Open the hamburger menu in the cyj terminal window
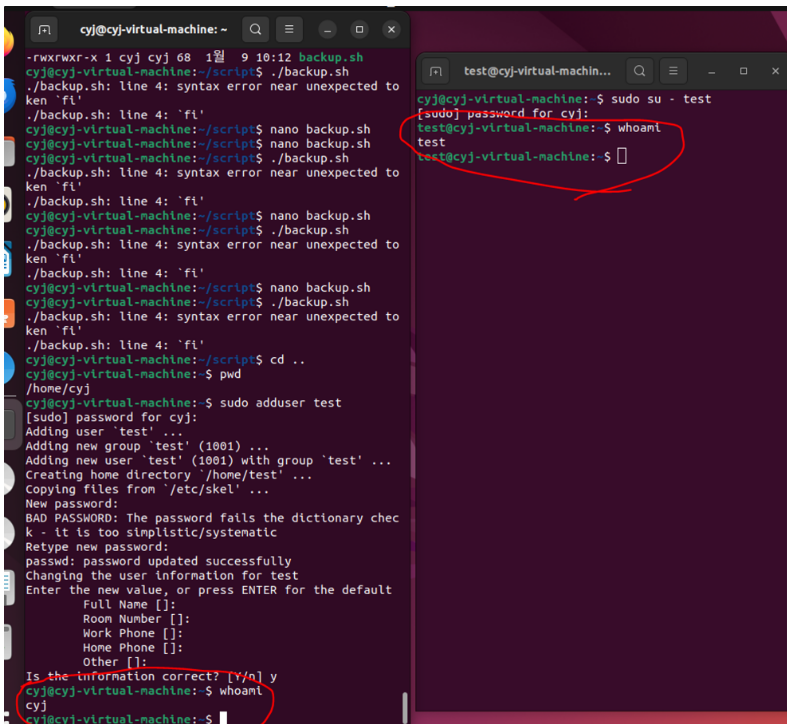The width and height of the screenshot is (787, 724). point(289,30)
